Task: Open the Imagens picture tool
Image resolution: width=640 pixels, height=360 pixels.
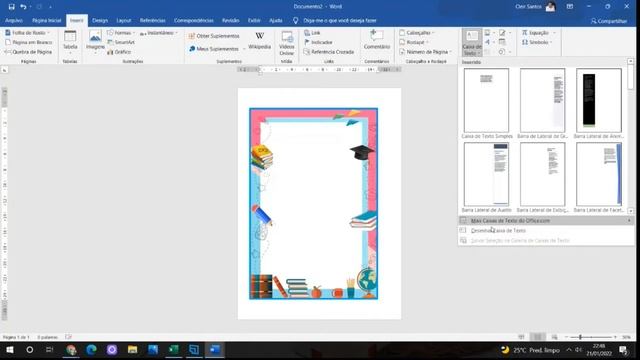Action: [x=95, y=42]
